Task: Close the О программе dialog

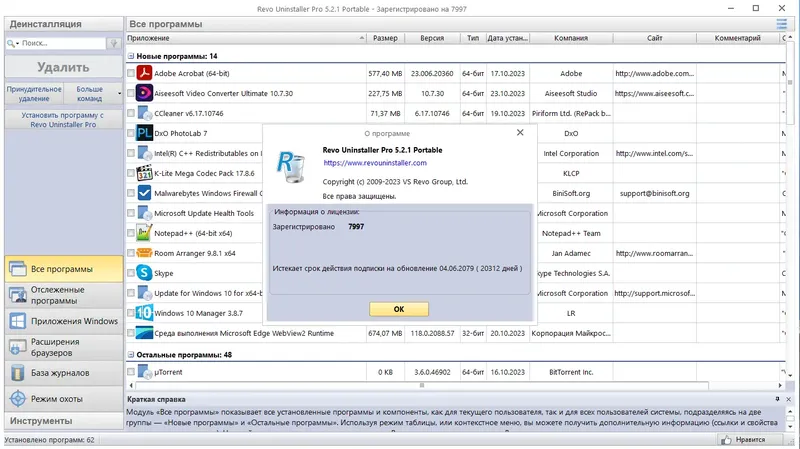Action: pos(520,133)
